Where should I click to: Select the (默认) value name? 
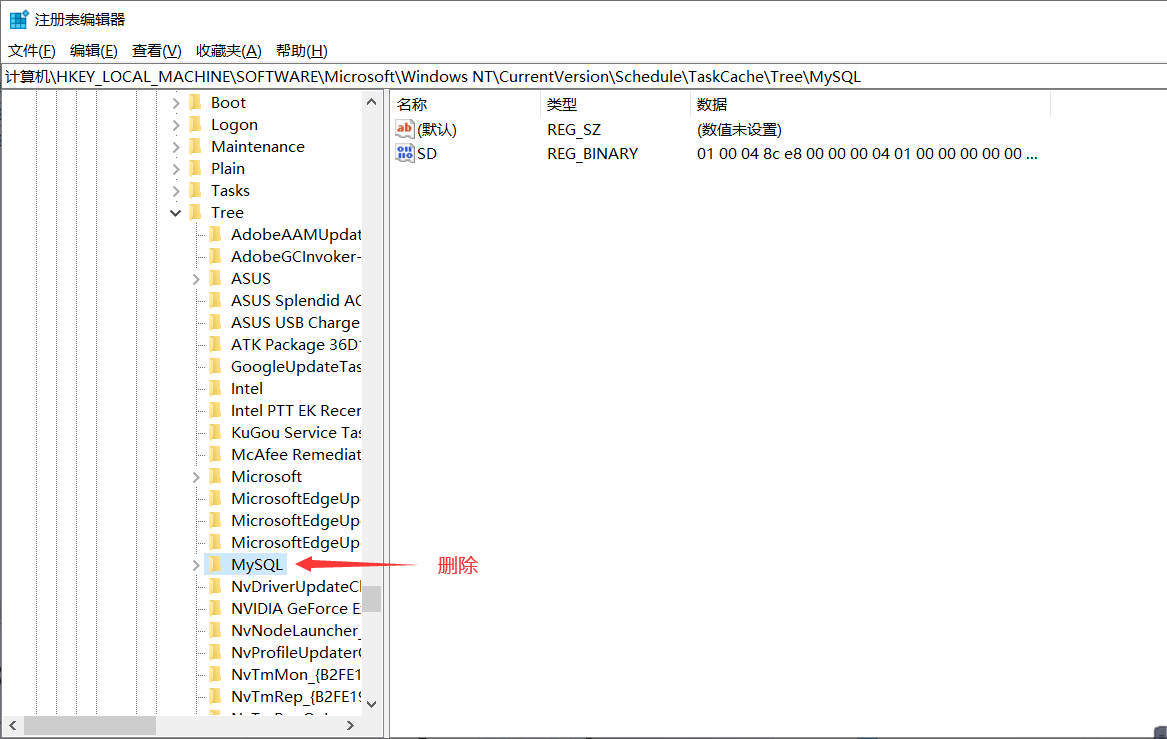pos(437,129)
